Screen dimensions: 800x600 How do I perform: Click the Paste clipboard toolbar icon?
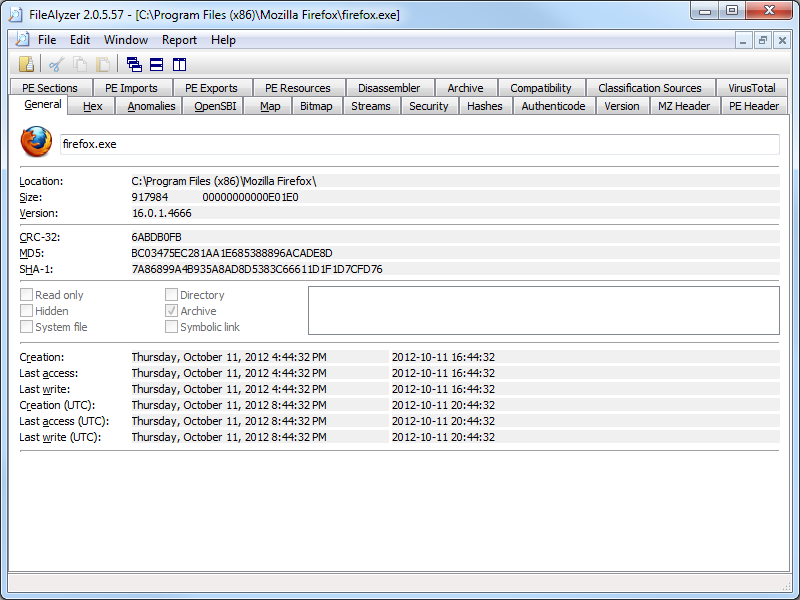click(x=102, y=64)
